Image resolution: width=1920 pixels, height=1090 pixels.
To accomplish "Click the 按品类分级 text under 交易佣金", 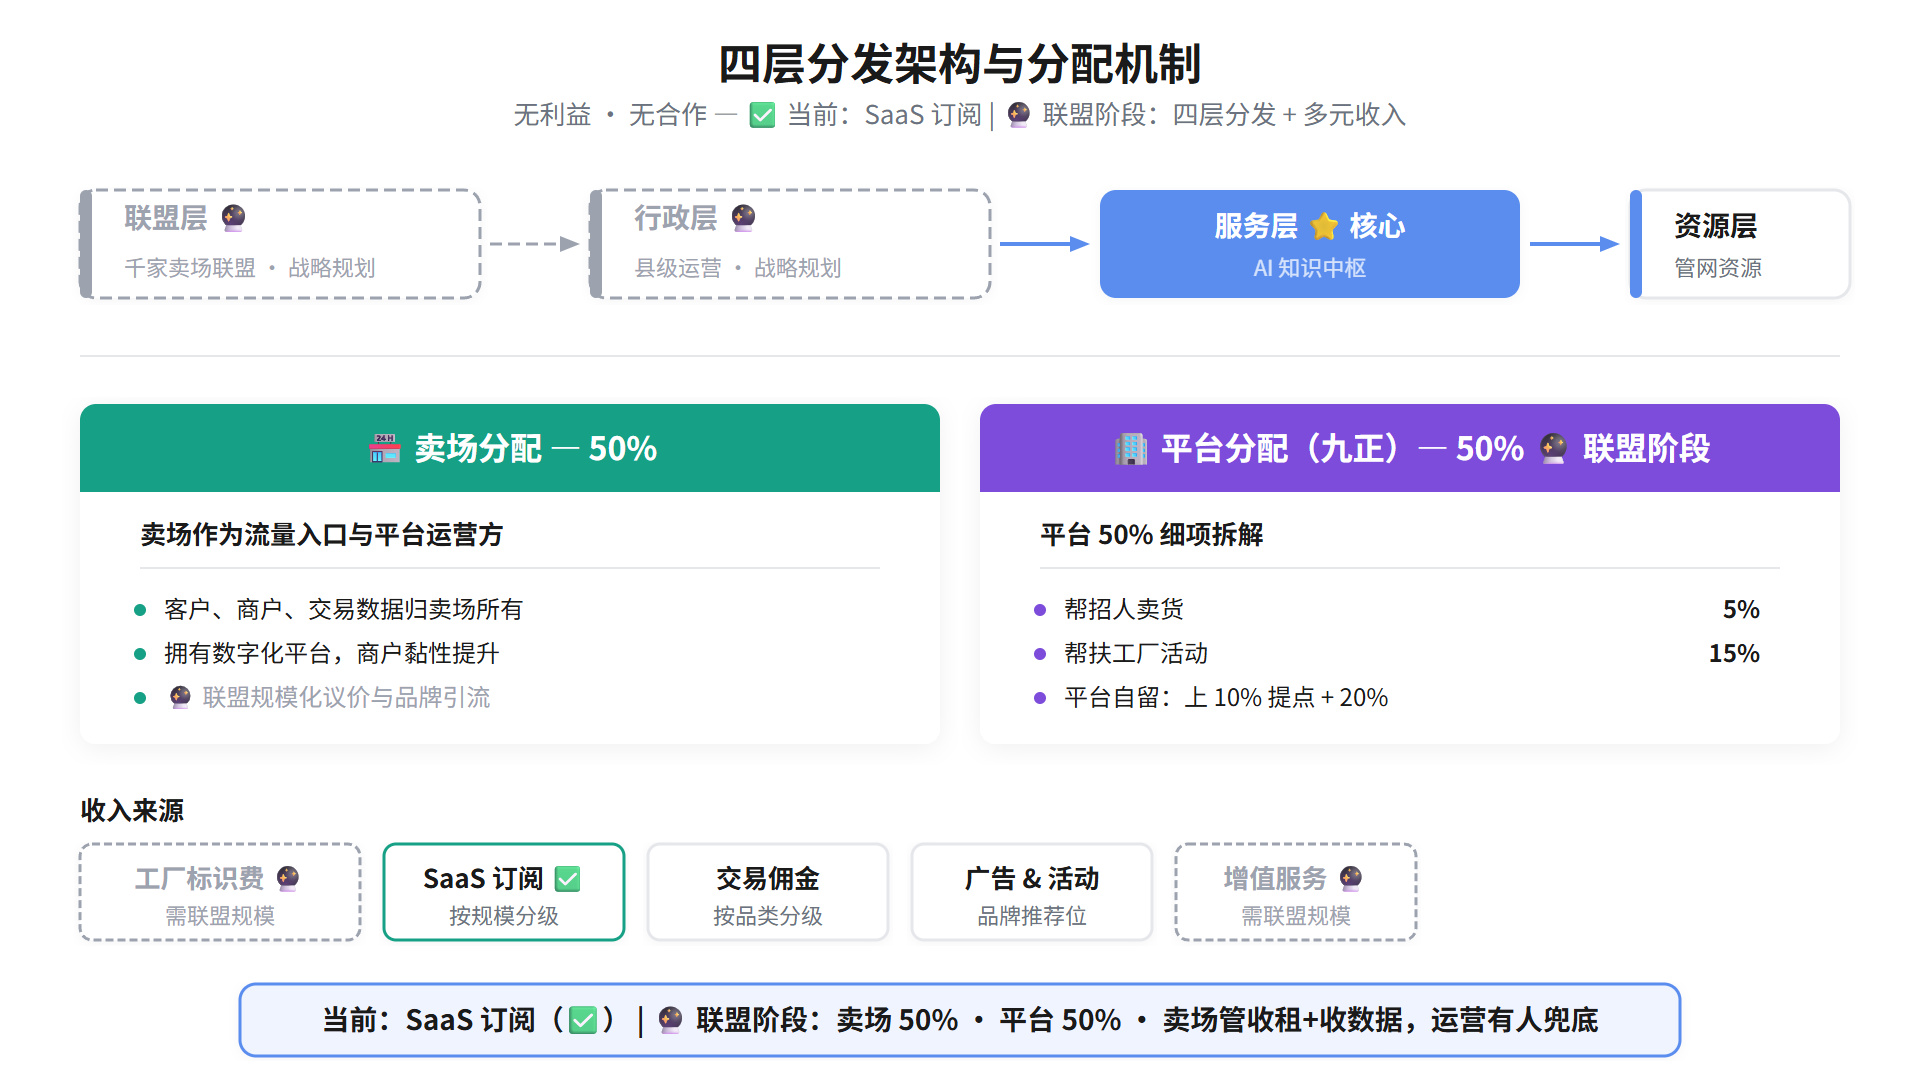I will [x=768, y=916].
